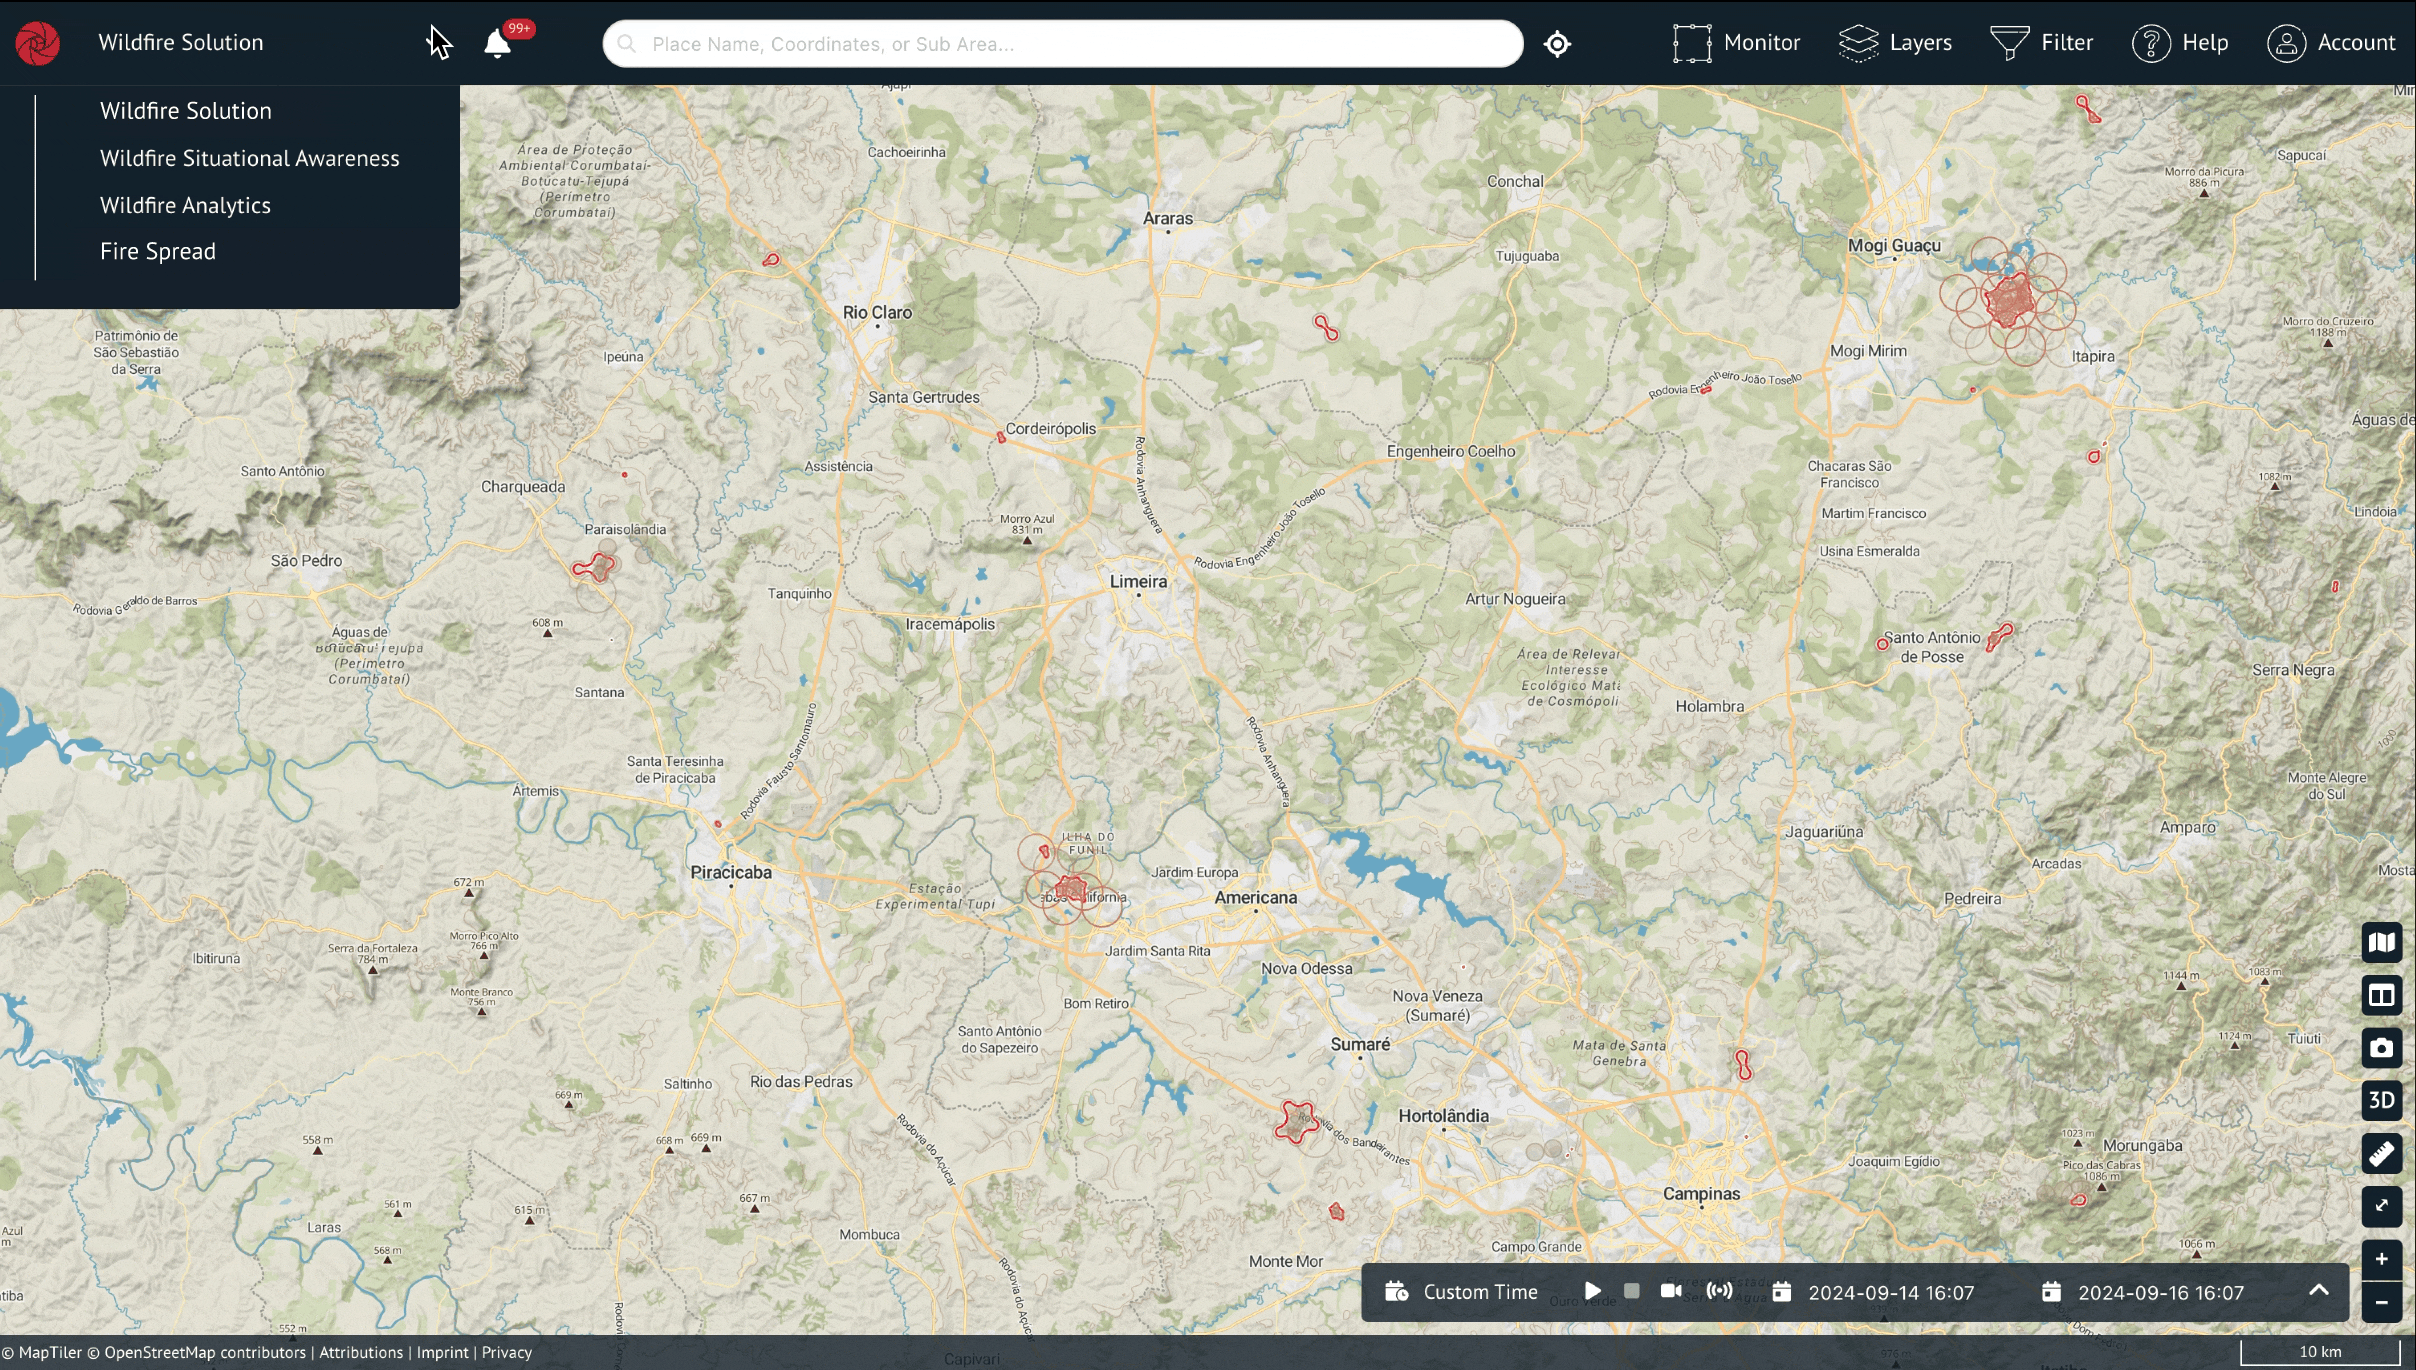Click the fire marker north of Rio Claro
Screen dimensions: 2416x1370
771,260
